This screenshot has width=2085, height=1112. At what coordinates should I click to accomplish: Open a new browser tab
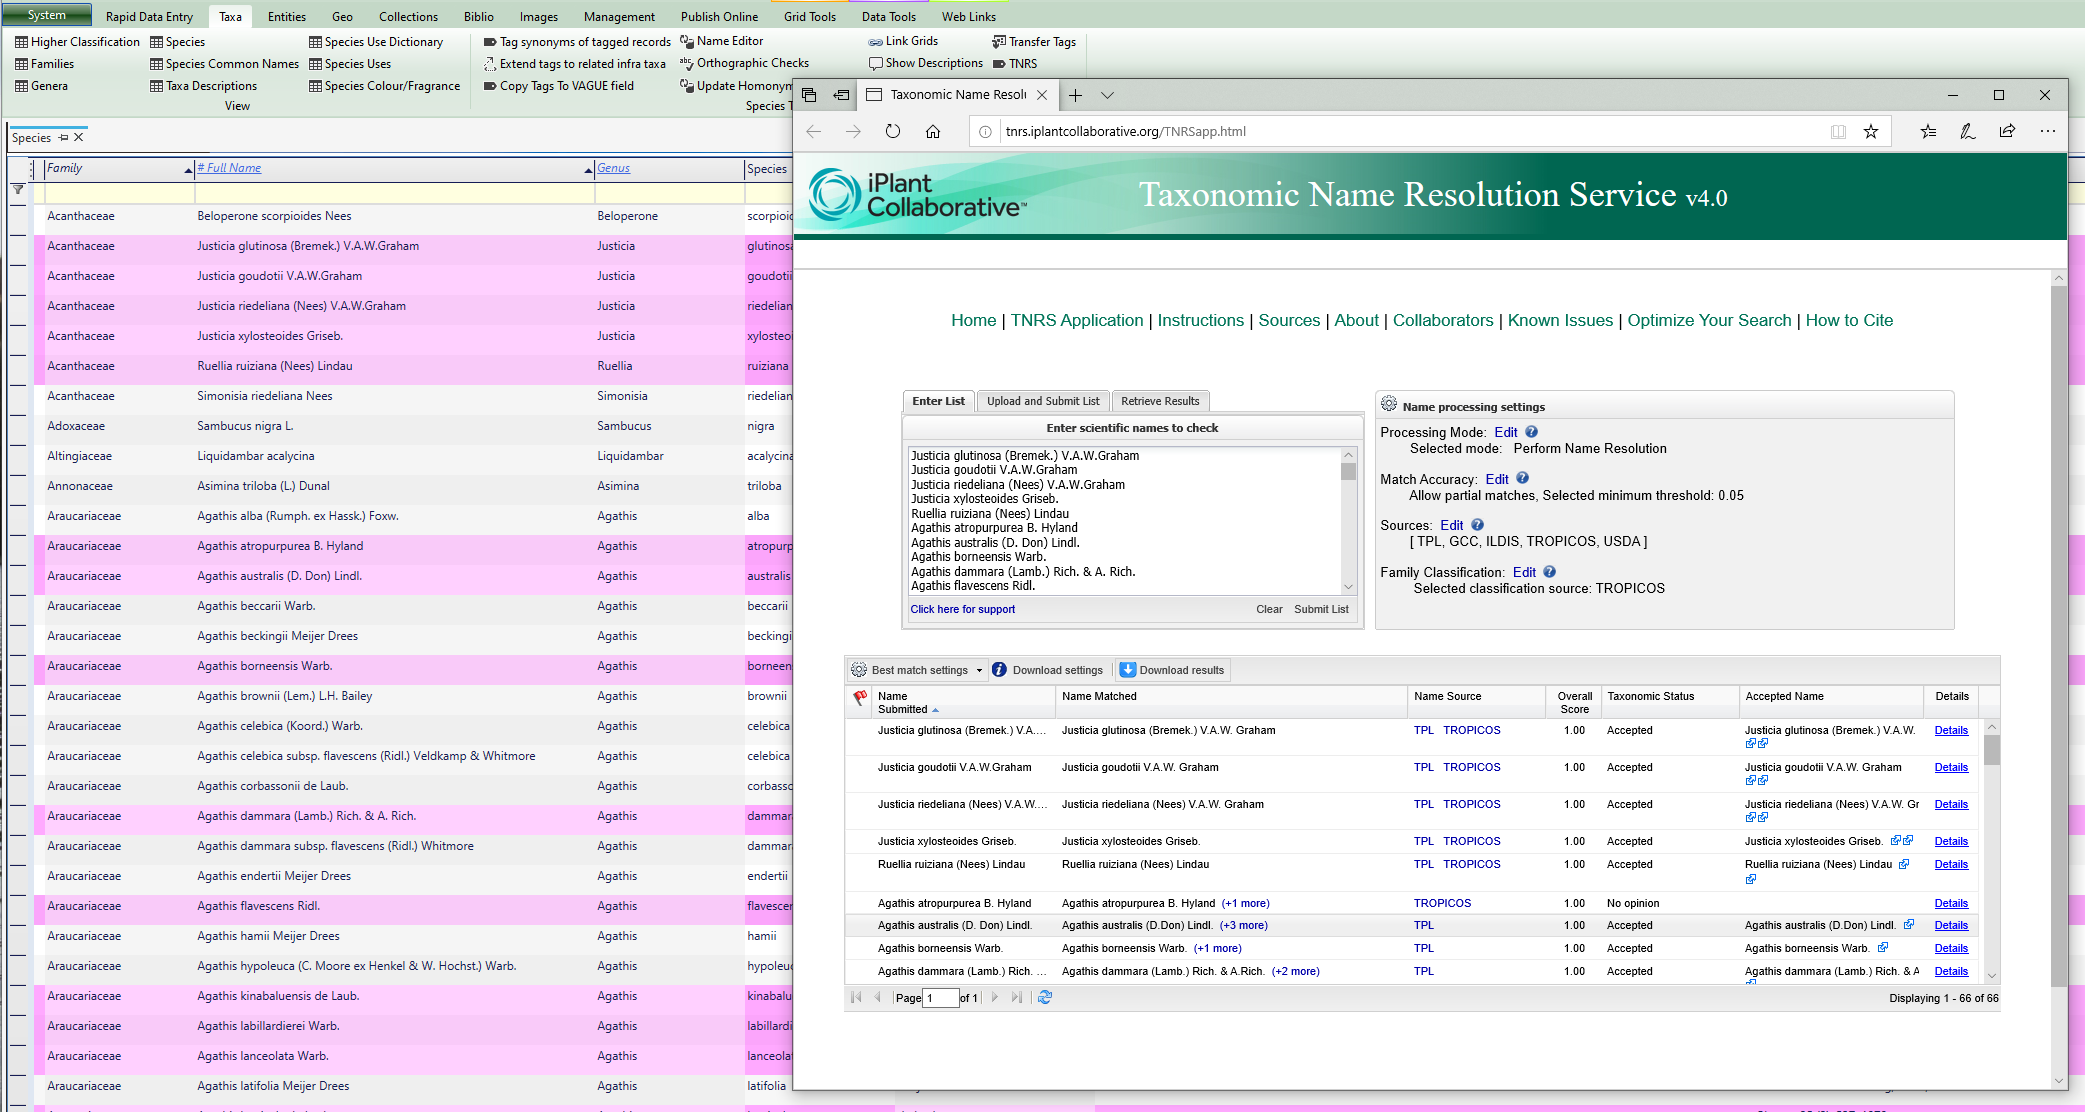(x=1075, y=95)
